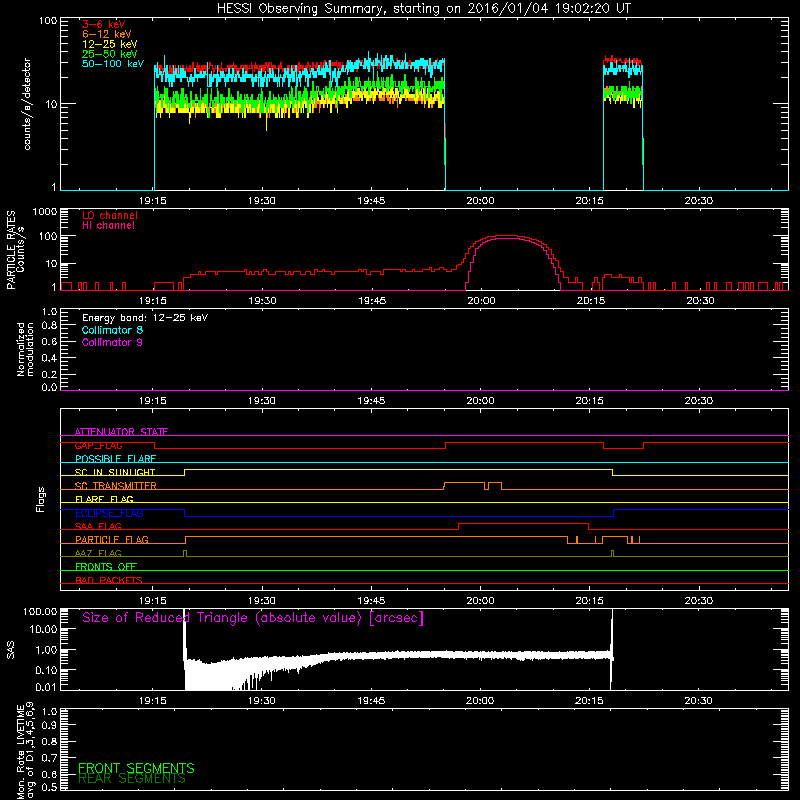Select the 6-12 keV legend label
The width and height of the screenshot is (800, 800).
click(107, 34)
